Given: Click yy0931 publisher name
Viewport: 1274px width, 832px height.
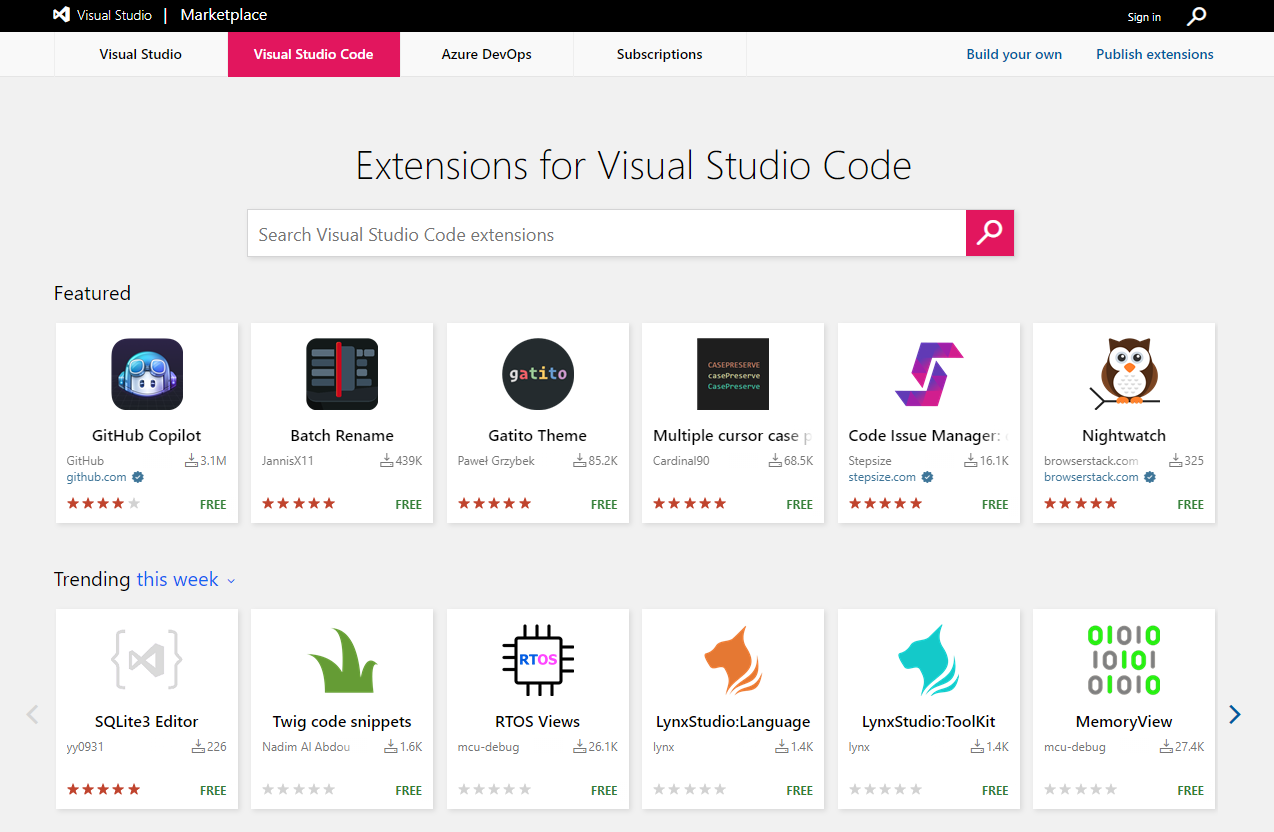Looking at the screenshot, I should point(85,747).
